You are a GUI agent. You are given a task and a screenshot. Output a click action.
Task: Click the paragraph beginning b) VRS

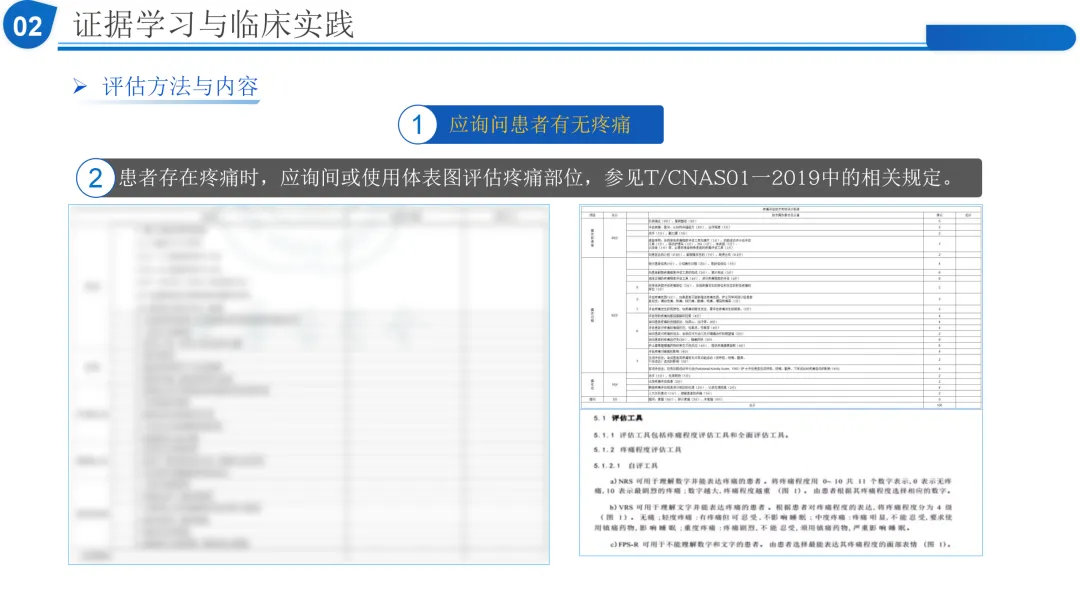773,518
